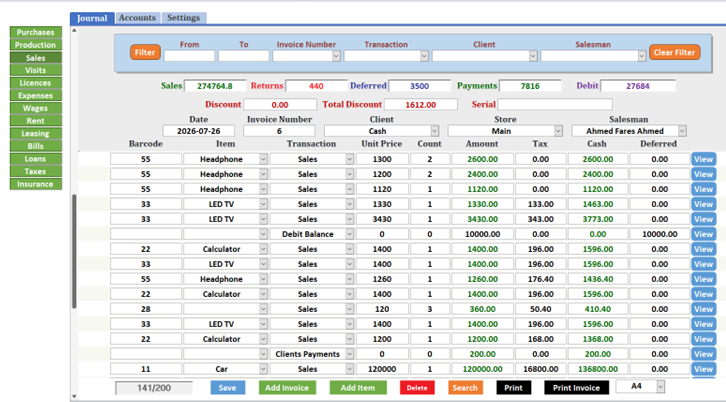This screenshot has height=402, width=726.
Task: View the Debit Balance row
Action: [x=704, y=234]
